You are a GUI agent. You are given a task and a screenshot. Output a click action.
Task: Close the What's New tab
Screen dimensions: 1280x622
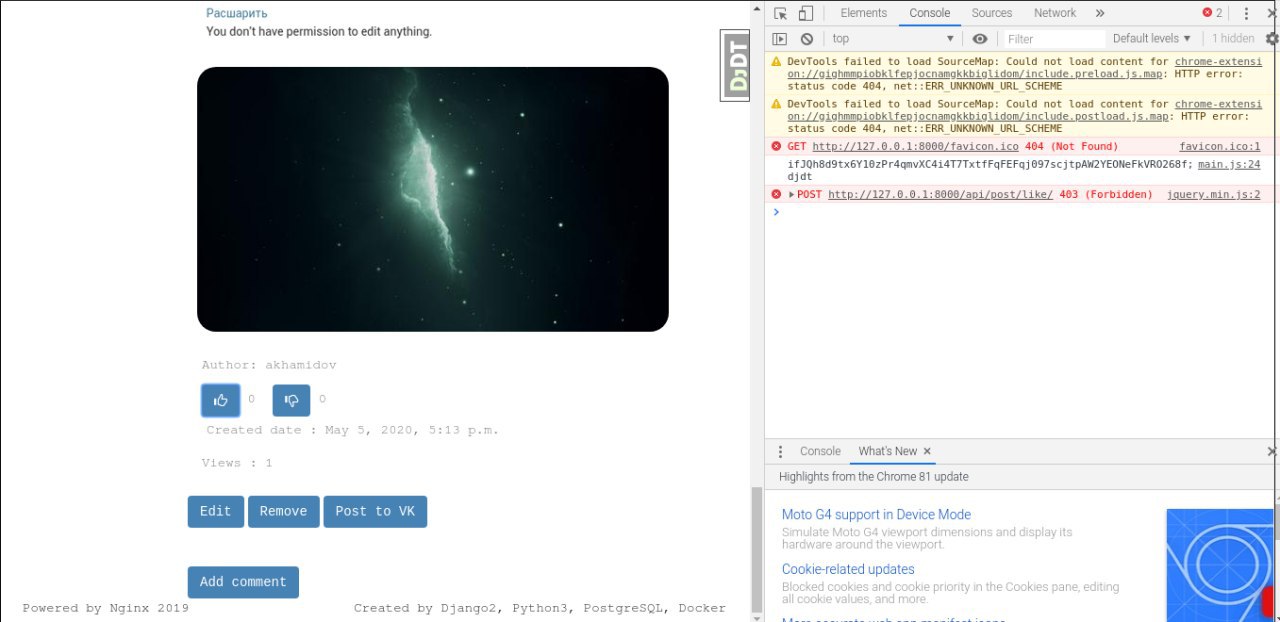point(927,451)
